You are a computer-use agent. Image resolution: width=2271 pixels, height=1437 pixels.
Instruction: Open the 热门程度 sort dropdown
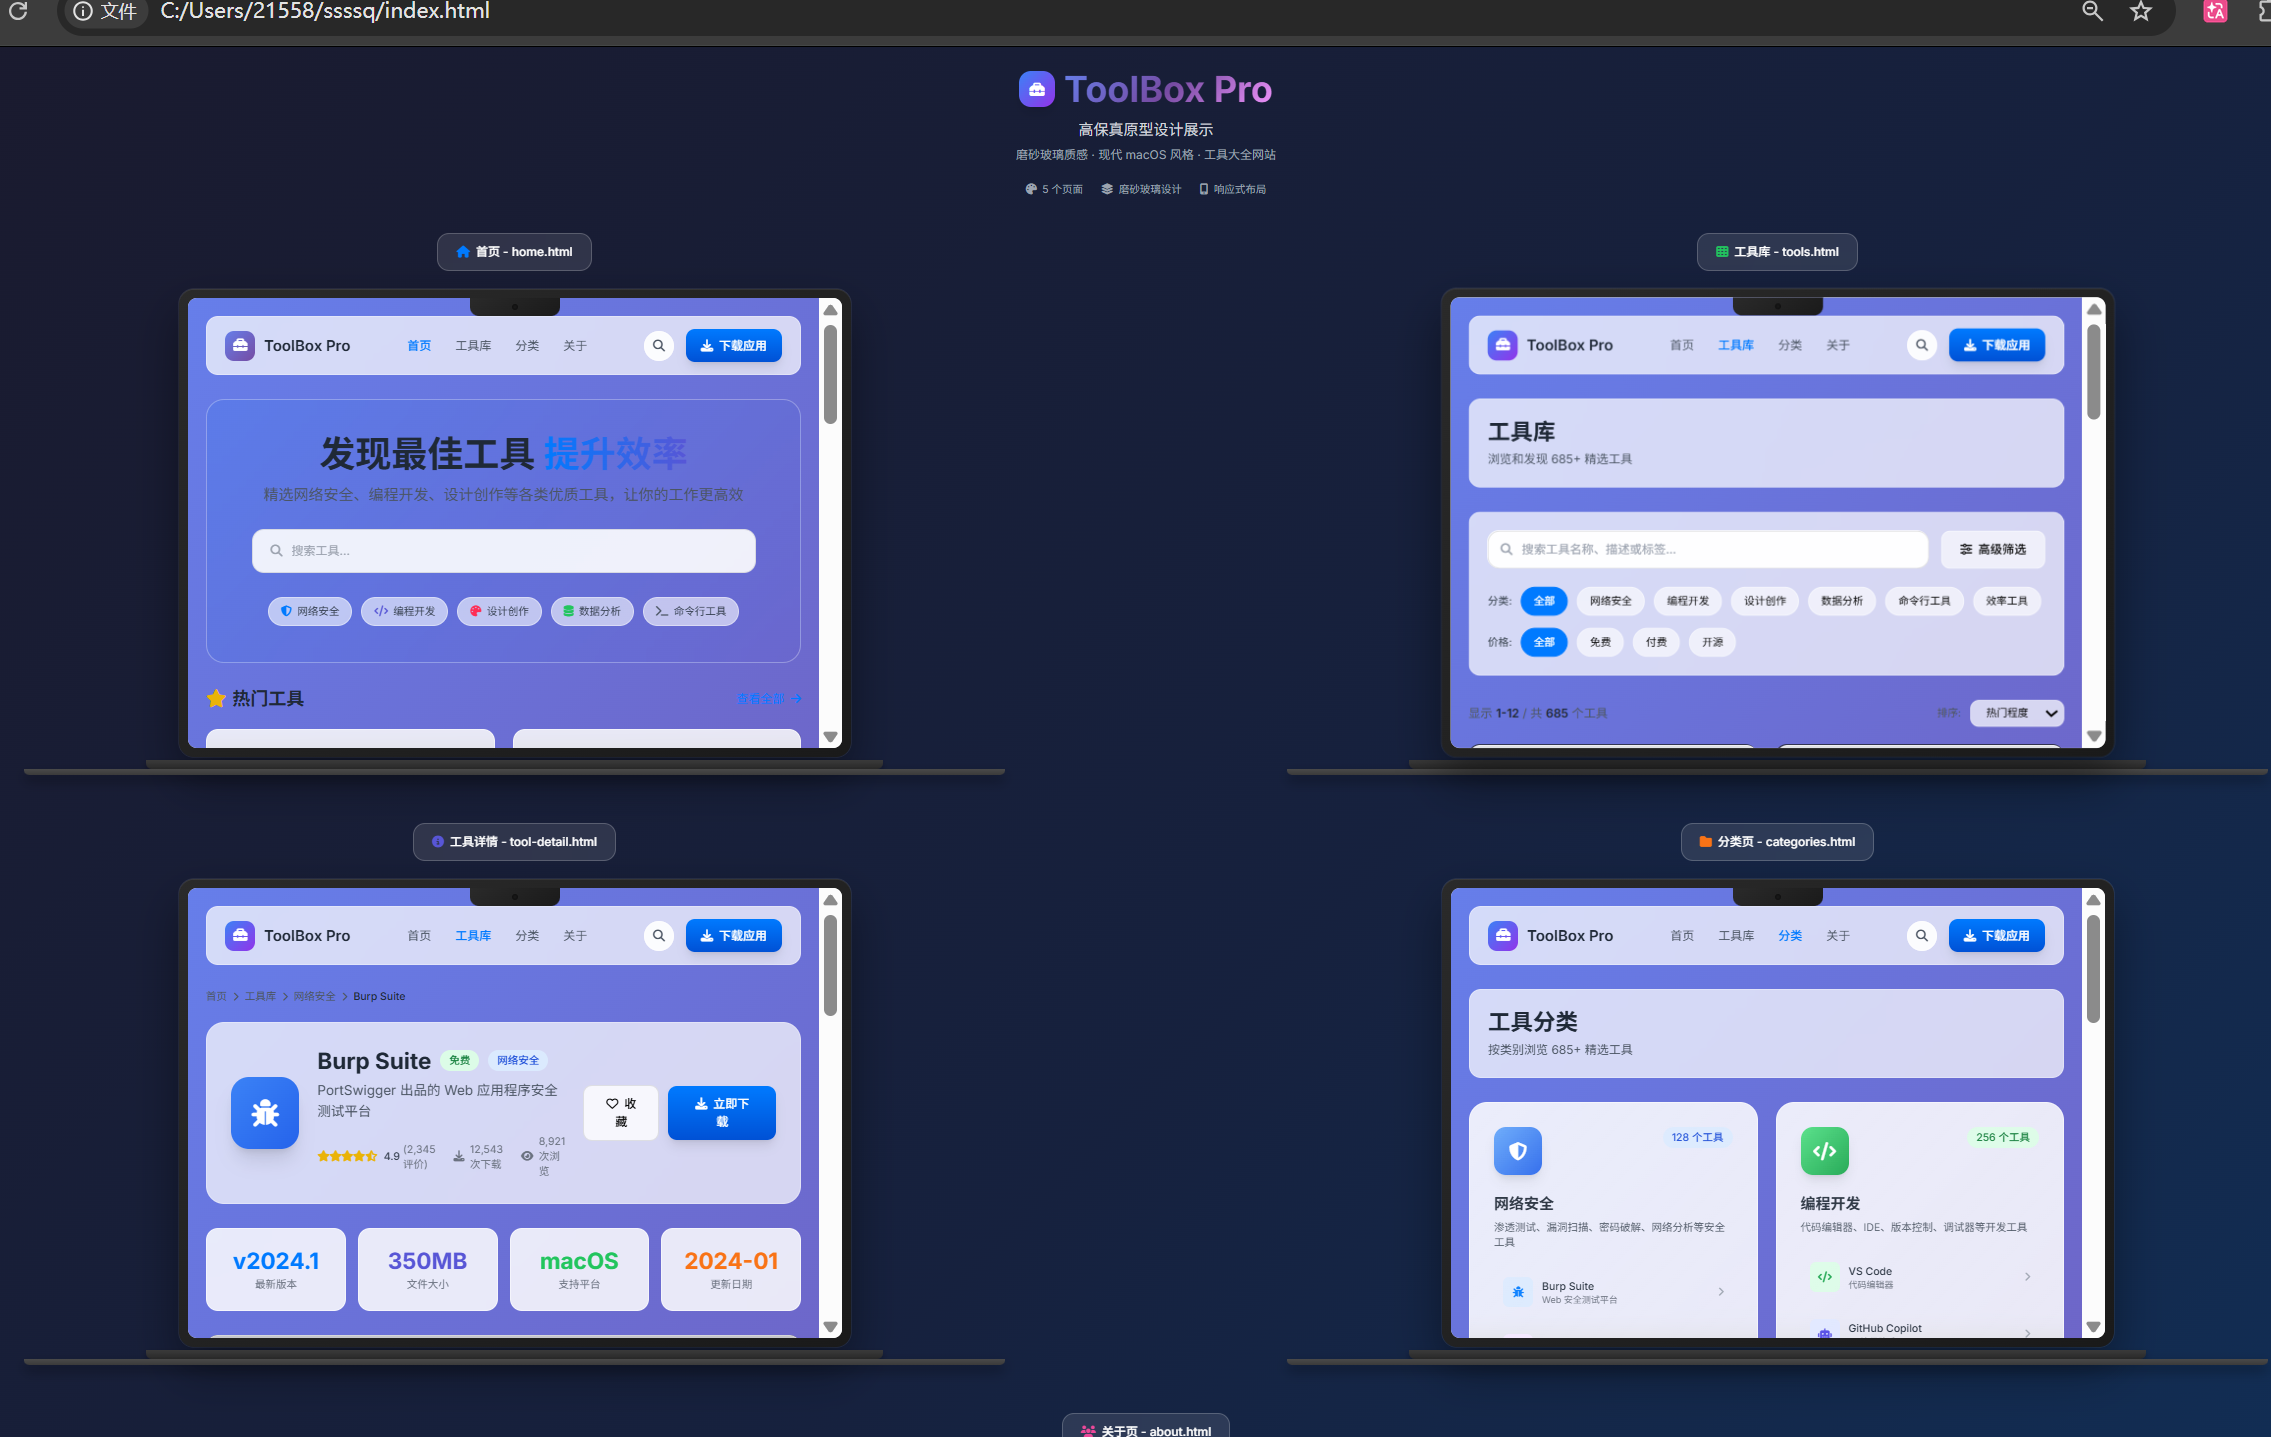coord(2017,713)
